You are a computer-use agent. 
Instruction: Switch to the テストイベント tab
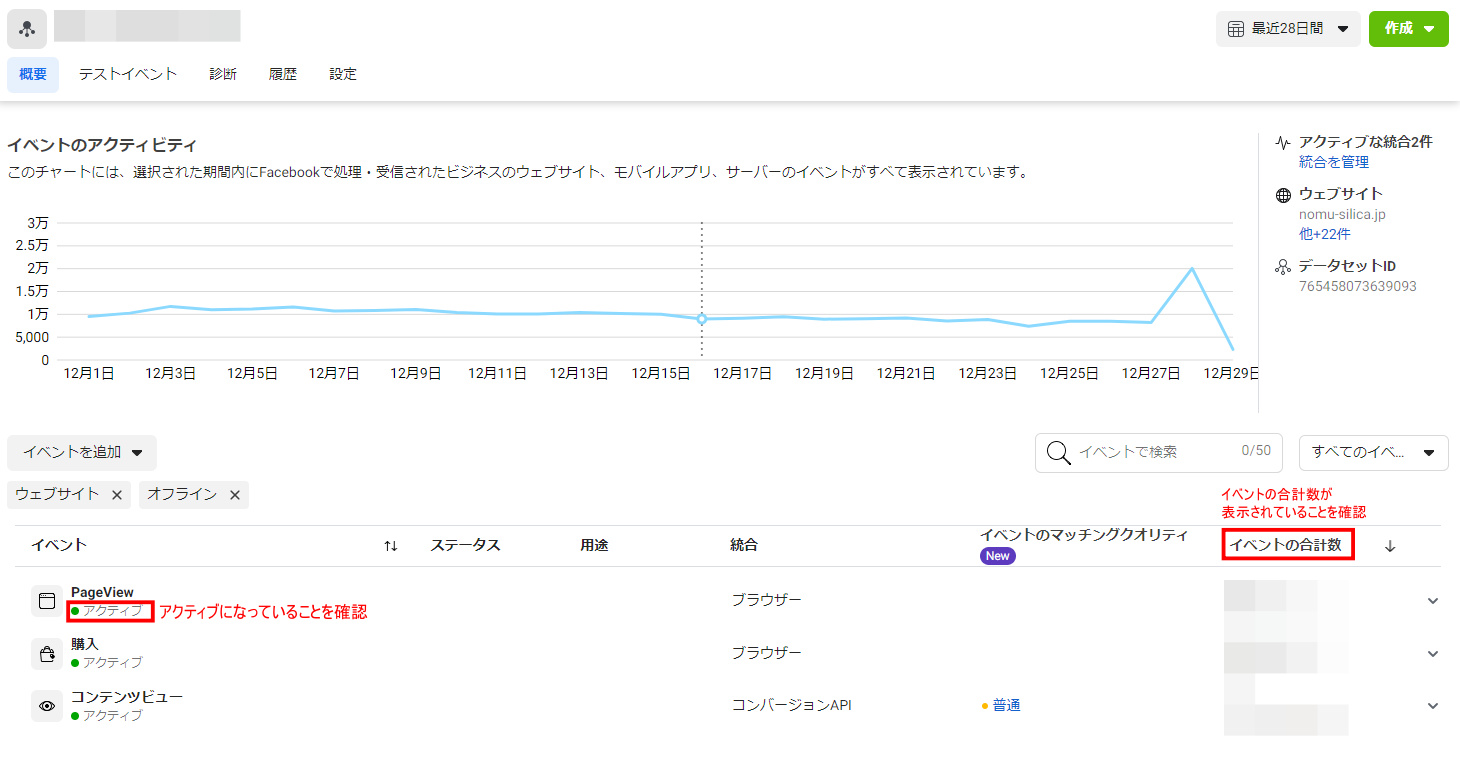(x=128, y=74)
